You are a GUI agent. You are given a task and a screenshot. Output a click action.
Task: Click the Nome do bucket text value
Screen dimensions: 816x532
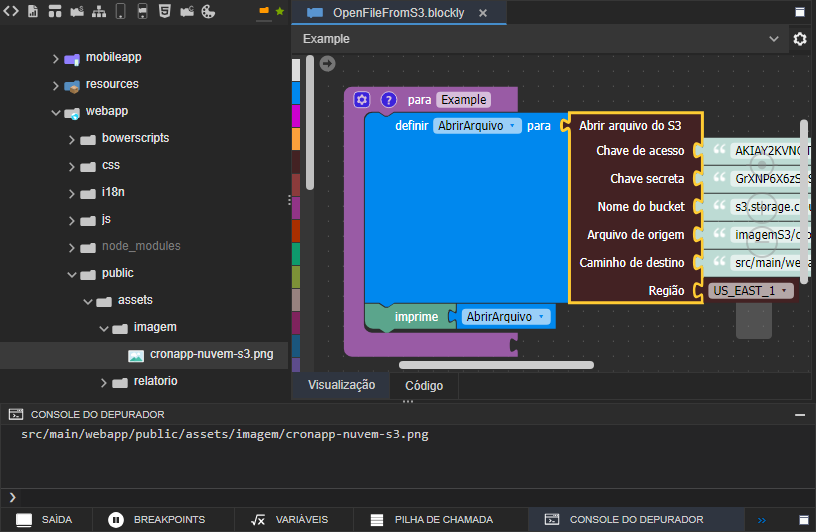[768, 207]
